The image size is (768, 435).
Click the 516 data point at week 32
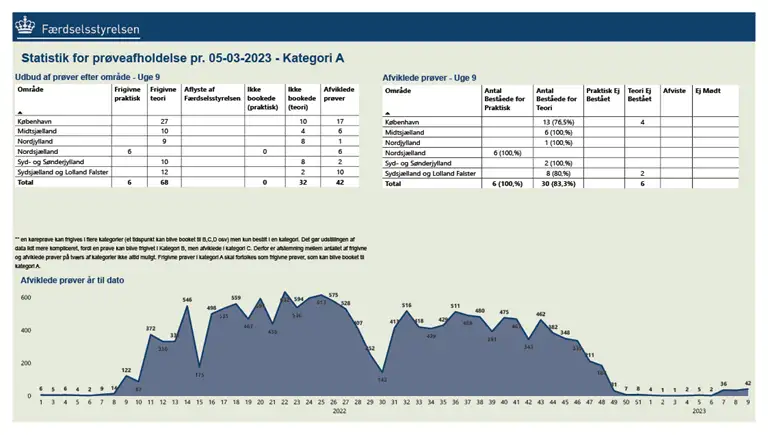pos(407,304)
